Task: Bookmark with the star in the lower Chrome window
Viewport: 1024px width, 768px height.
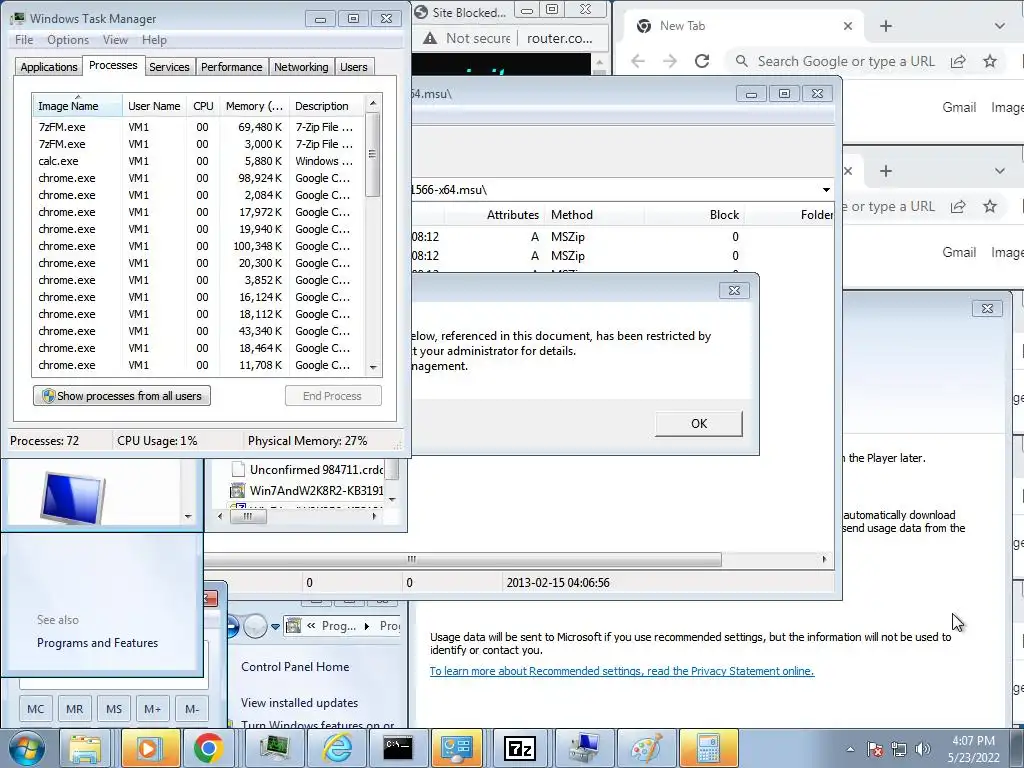Action: (990, 206)
